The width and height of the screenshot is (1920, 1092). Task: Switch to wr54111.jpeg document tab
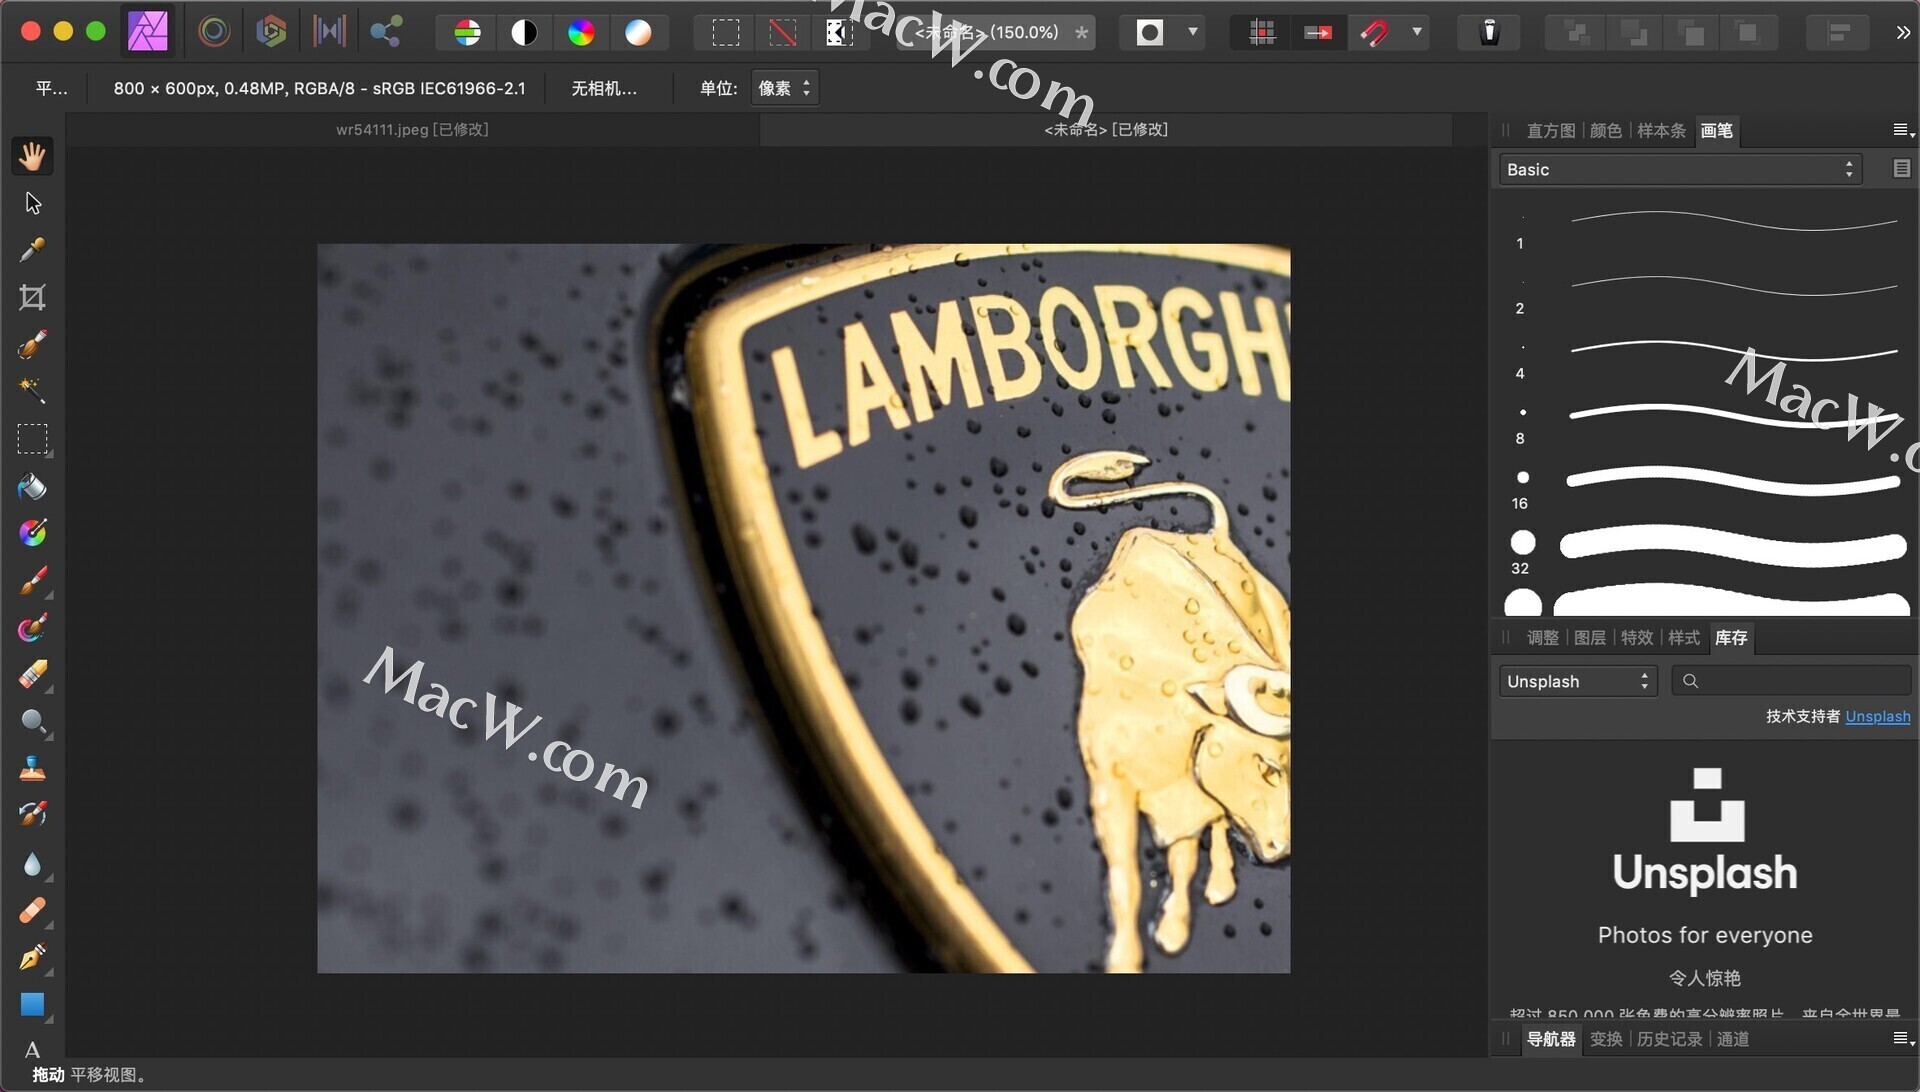pyautogui.click(x=412, y=129)
